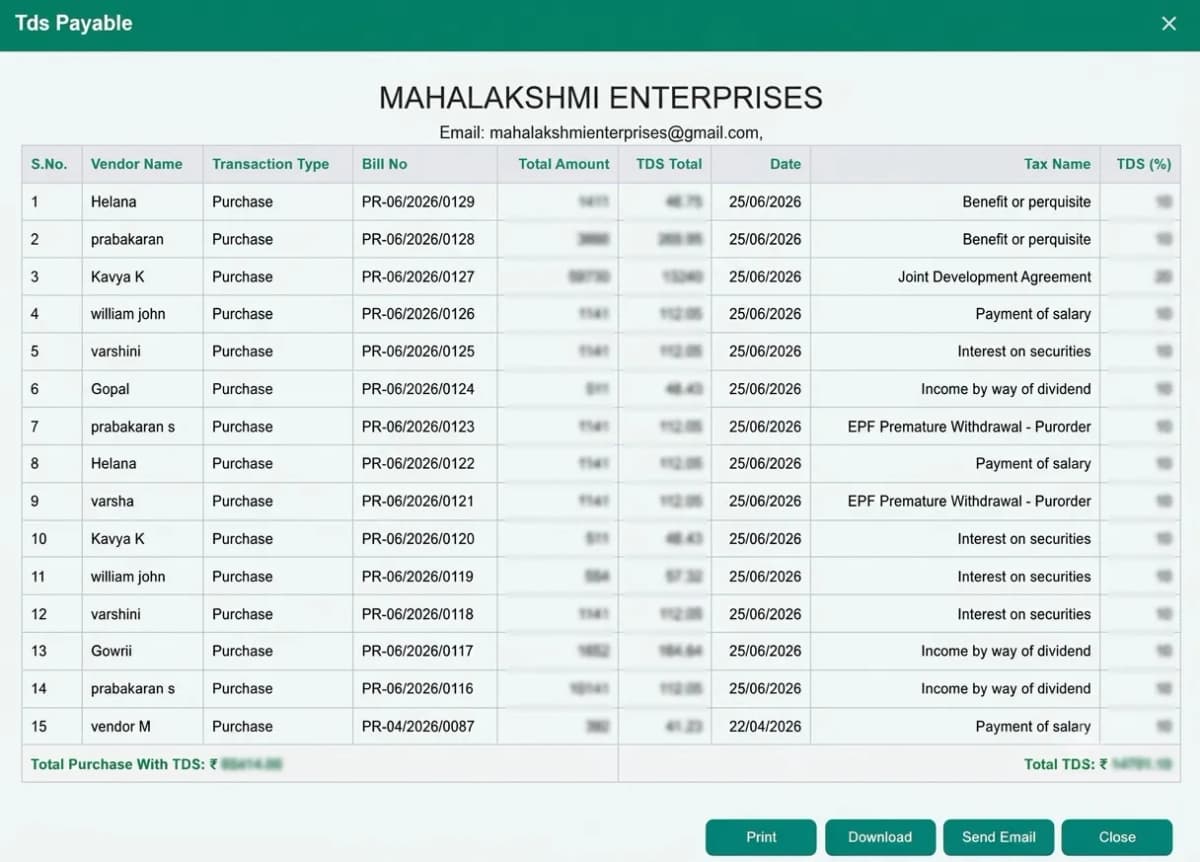The image size is (1200, 862).
Task: Select bill number PR-06/2026/0120
Action: tap(418, 538)
